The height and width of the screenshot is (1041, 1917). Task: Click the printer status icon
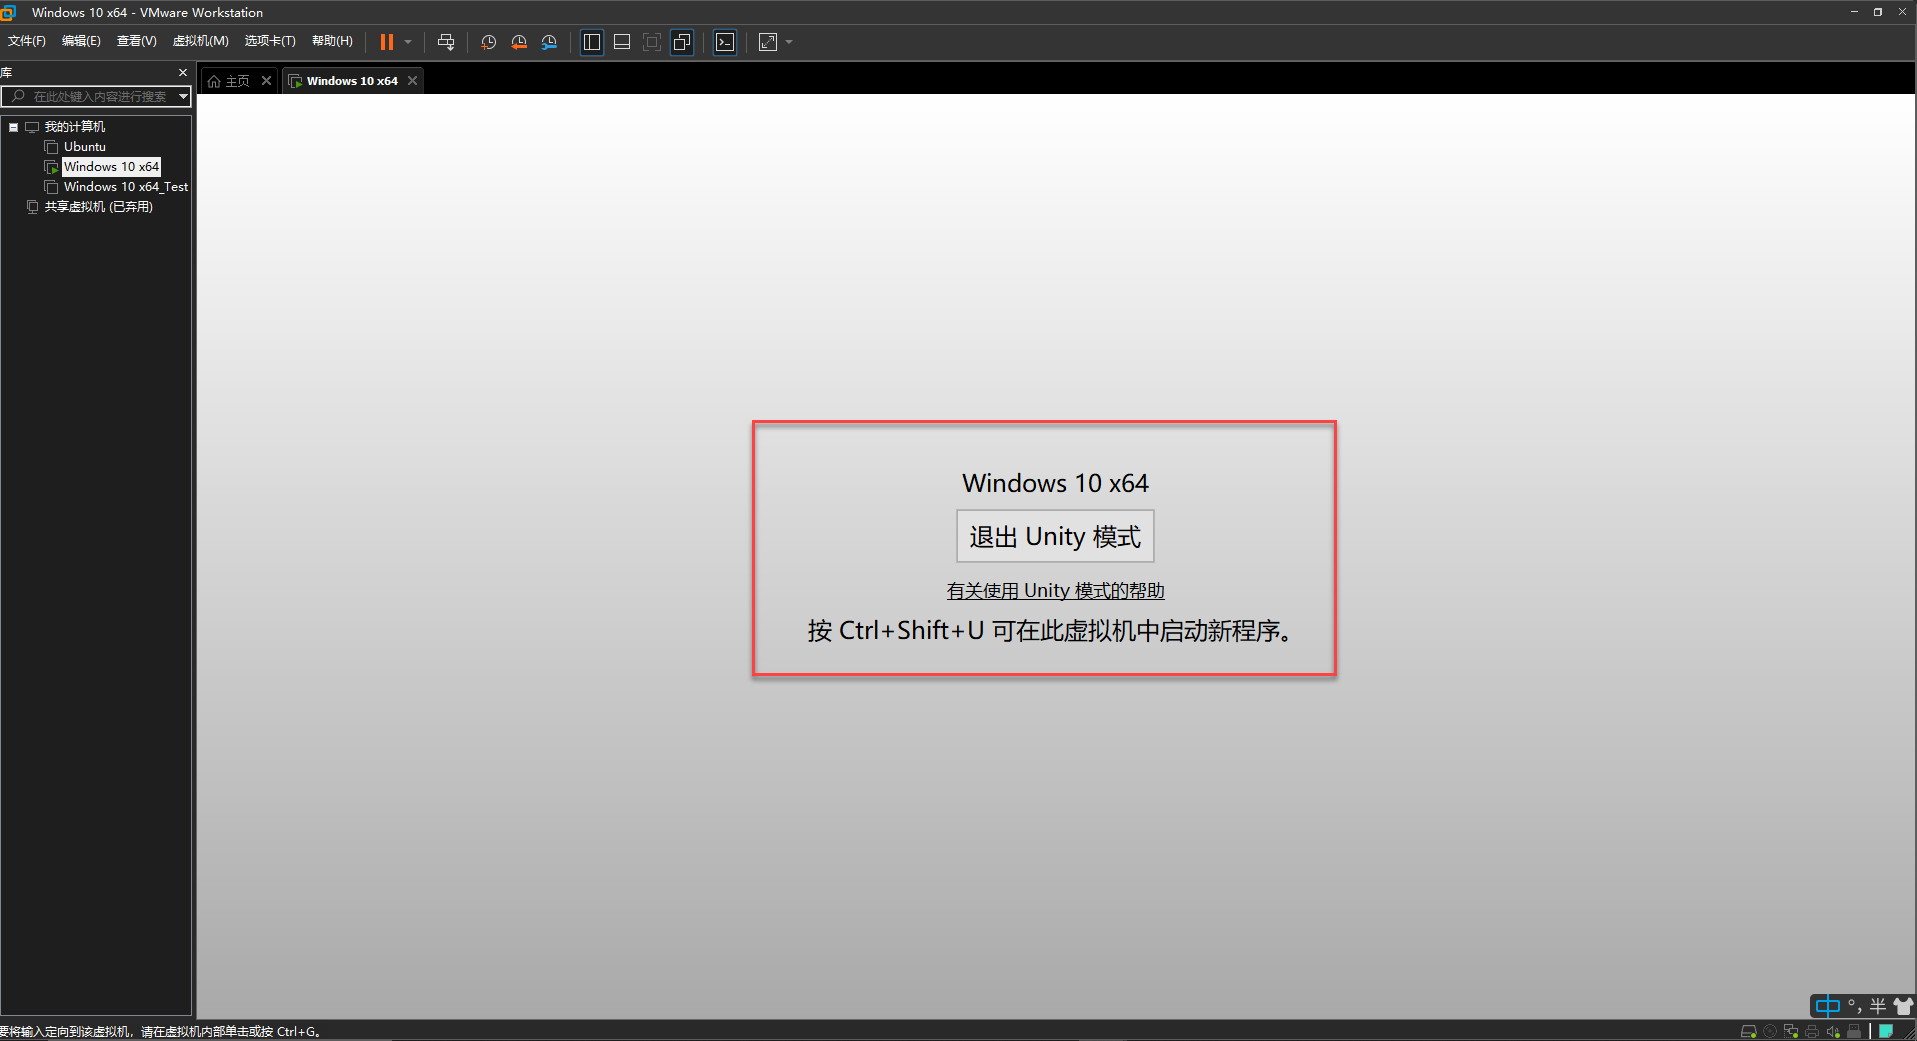coord(1812,1032)
